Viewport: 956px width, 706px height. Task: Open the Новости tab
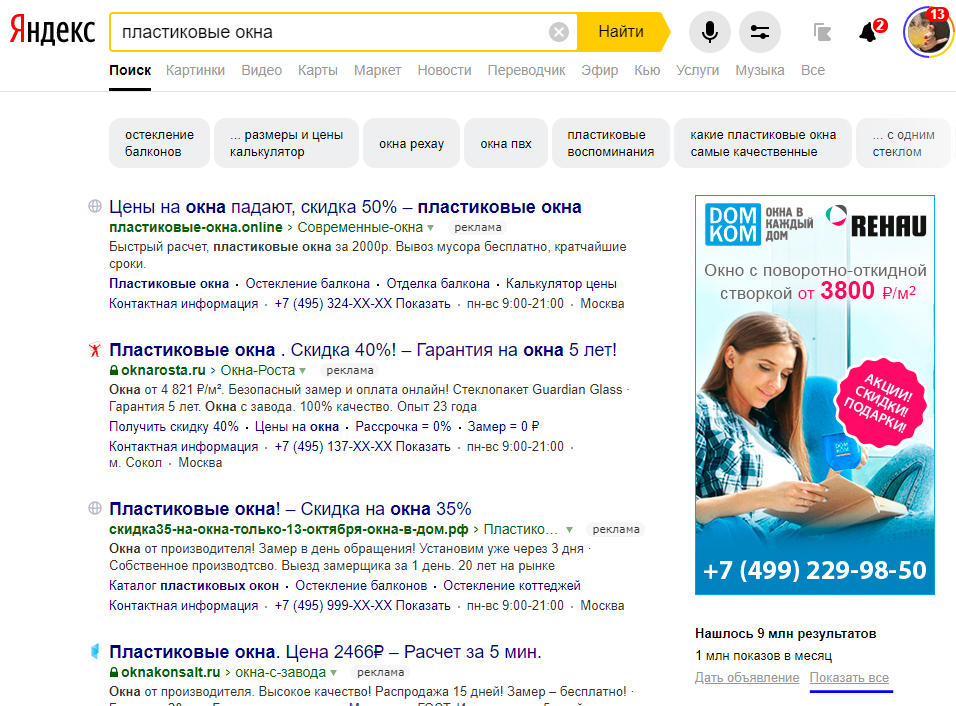point(444,70)
